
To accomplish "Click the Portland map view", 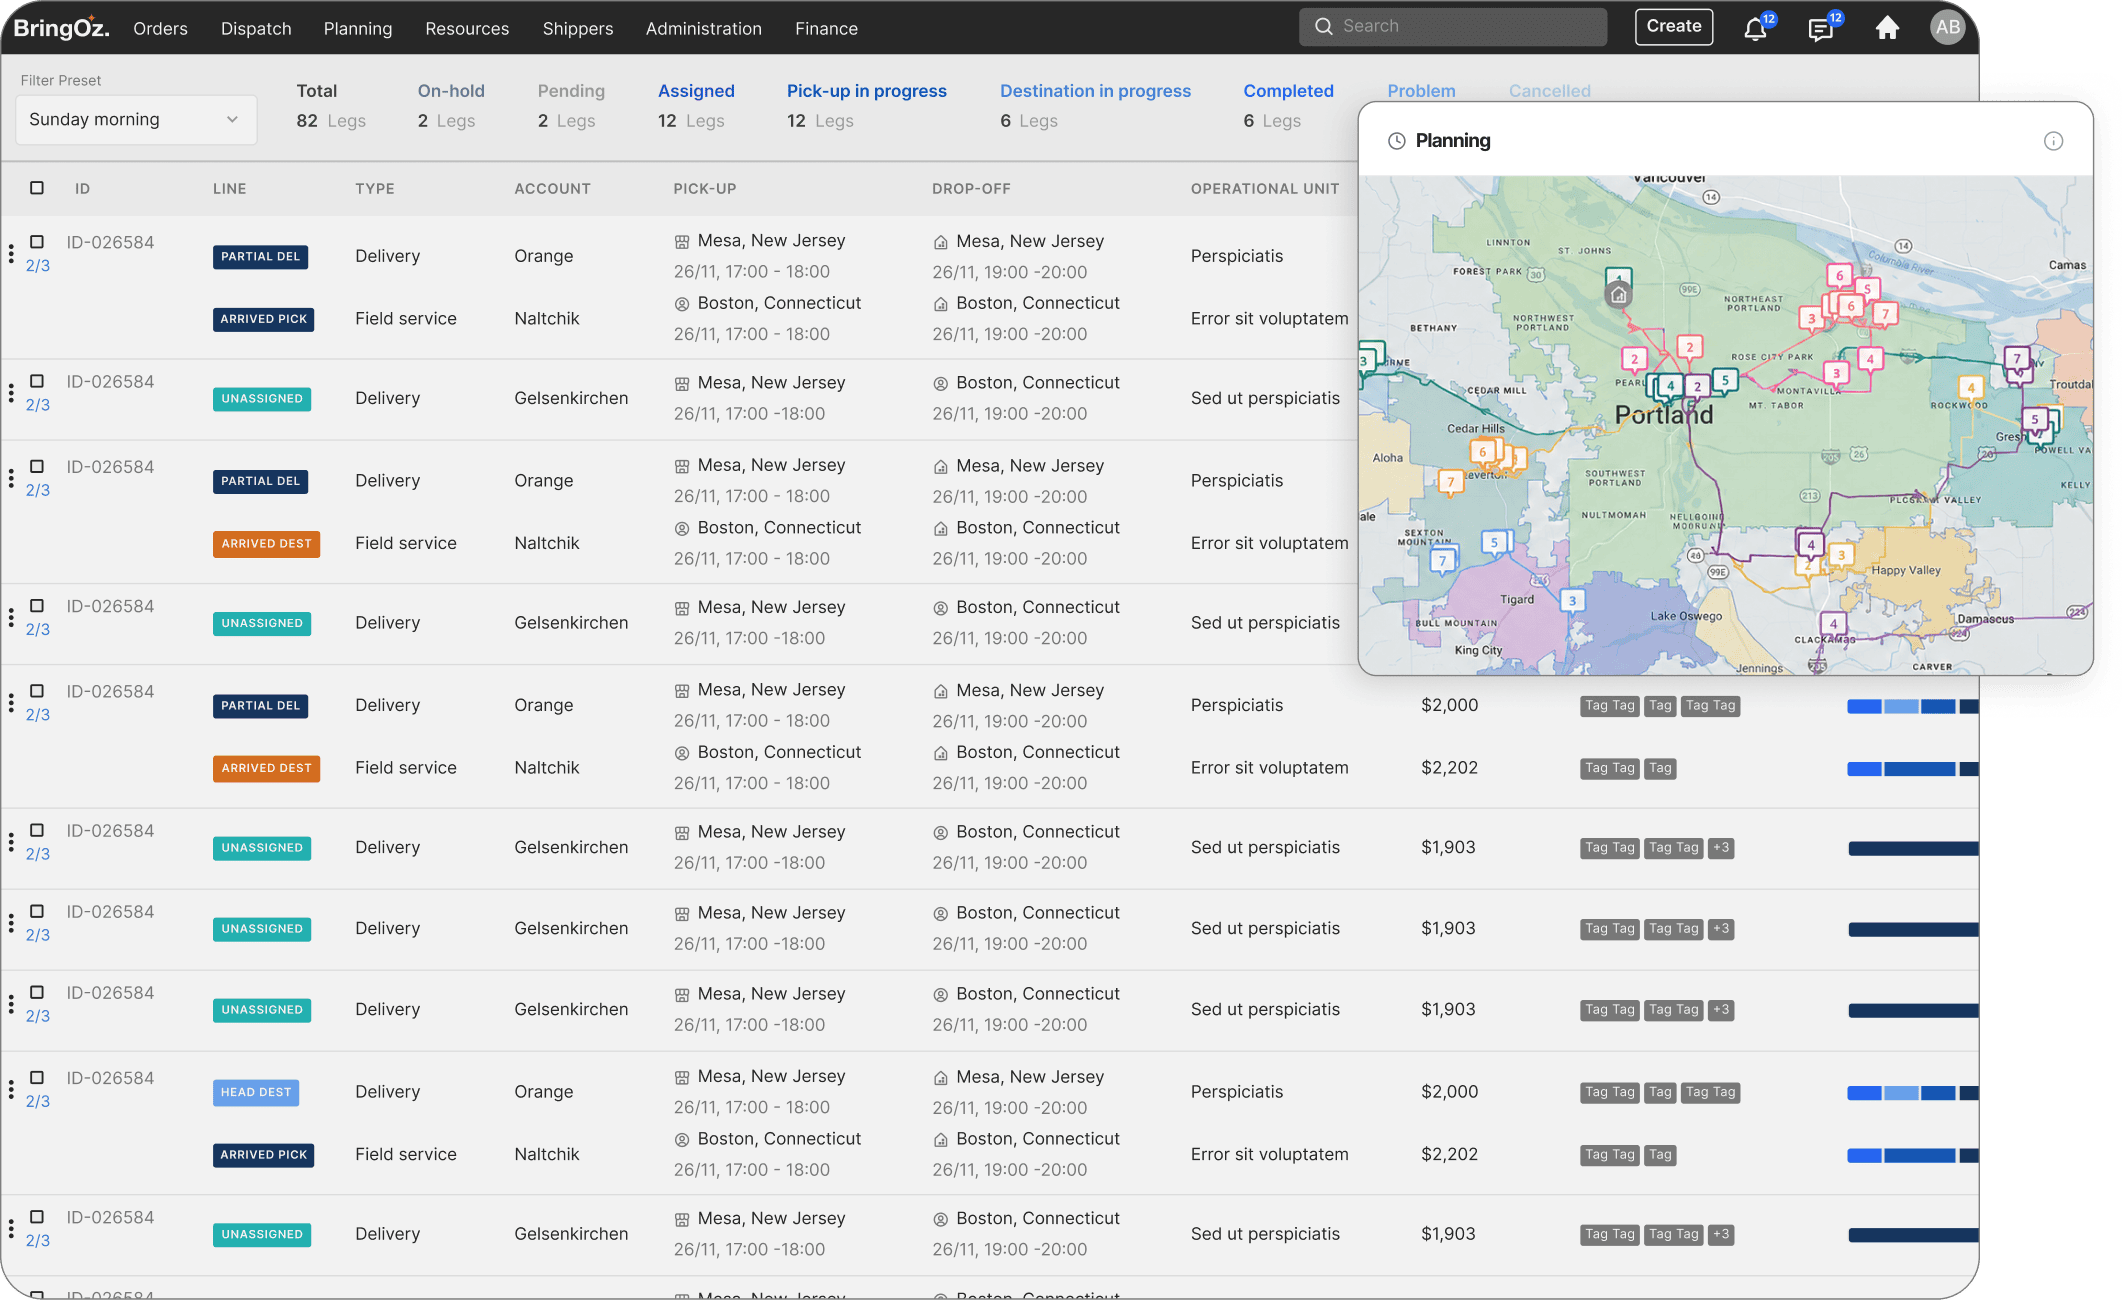I will click(1725, 425).
